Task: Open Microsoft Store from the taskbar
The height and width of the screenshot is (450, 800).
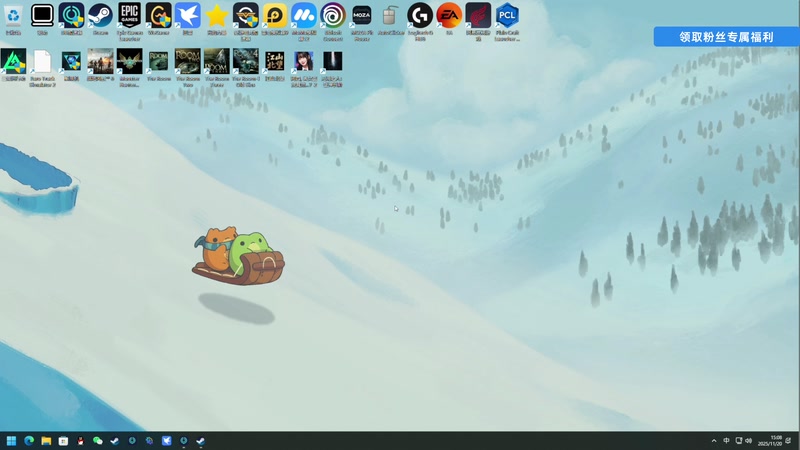Action: click(63, 441)
